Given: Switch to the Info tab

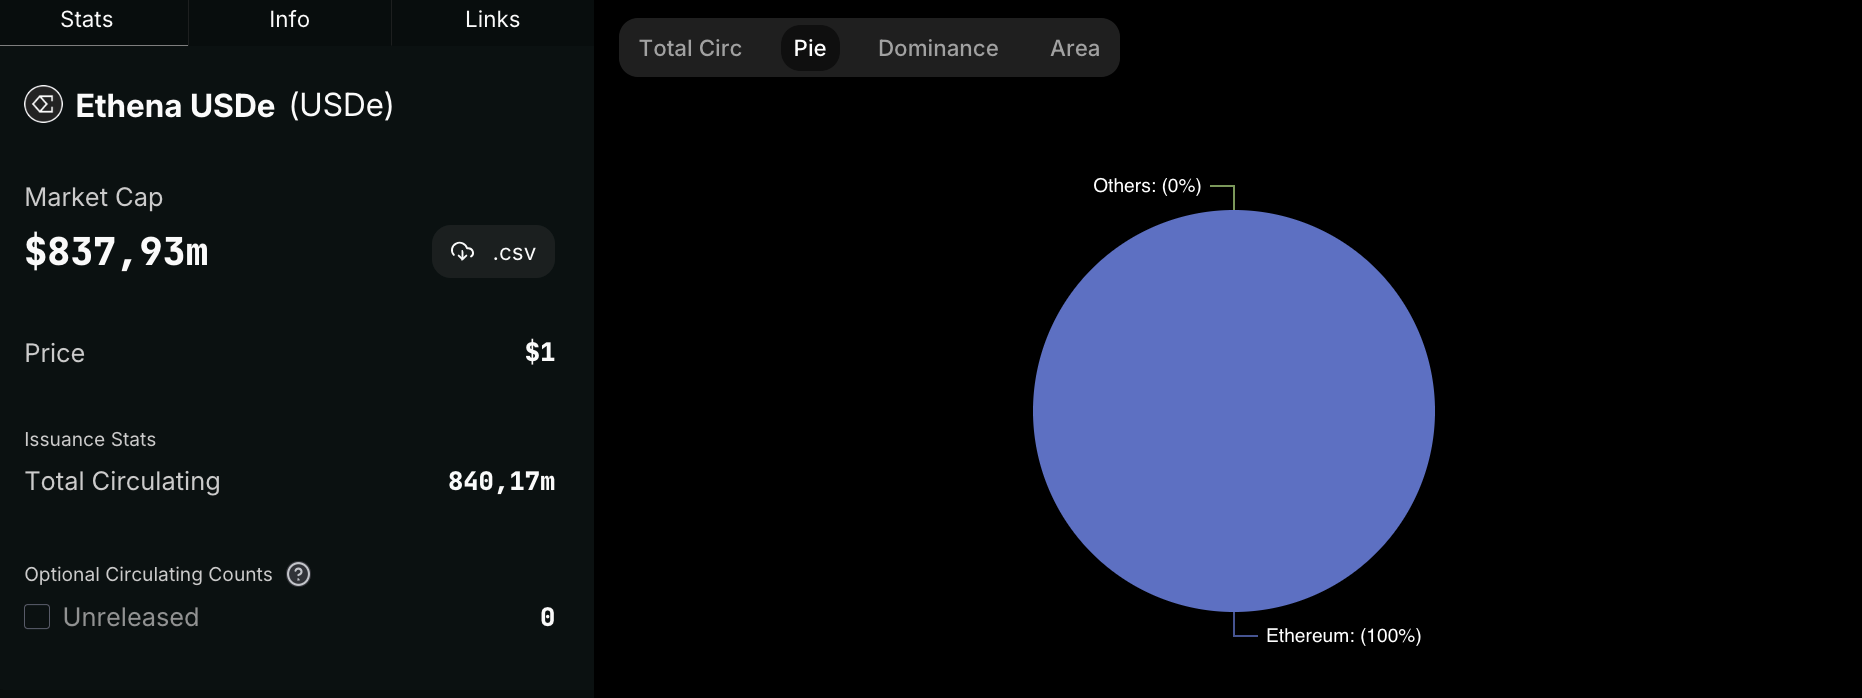Looking at the screenshot, I should tap(289, 20).
